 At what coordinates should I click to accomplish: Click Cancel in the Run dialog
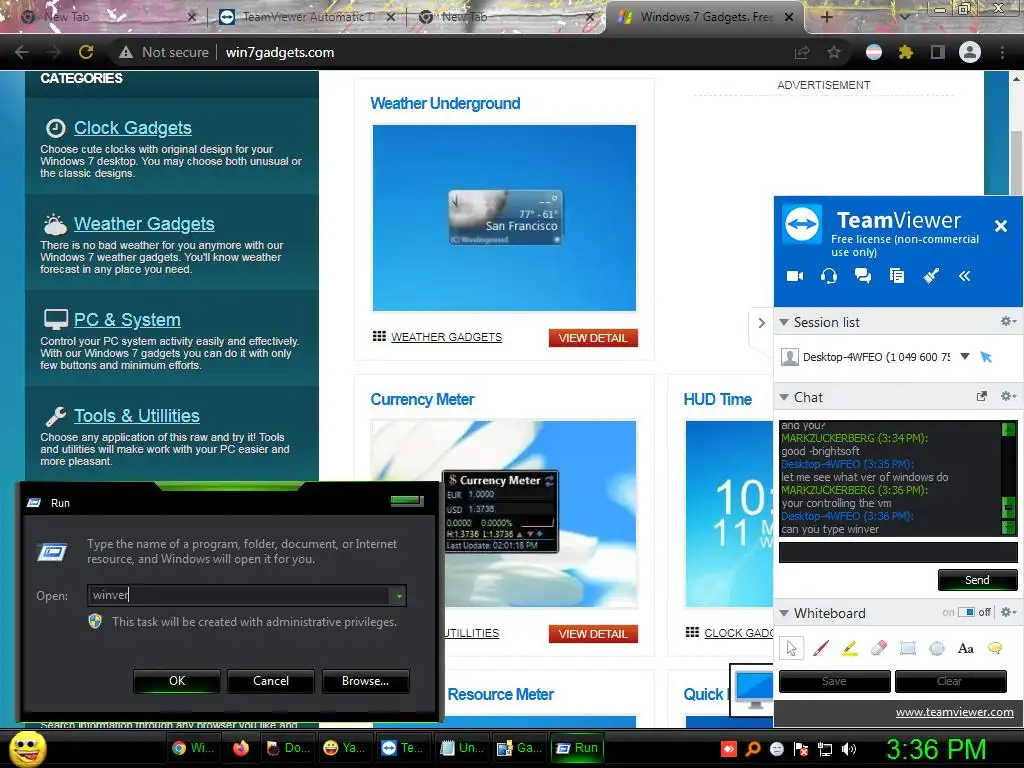(271, 680)
